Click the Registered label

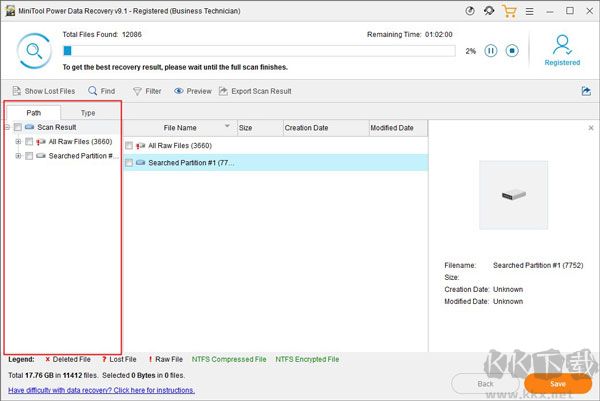[562, 62]
